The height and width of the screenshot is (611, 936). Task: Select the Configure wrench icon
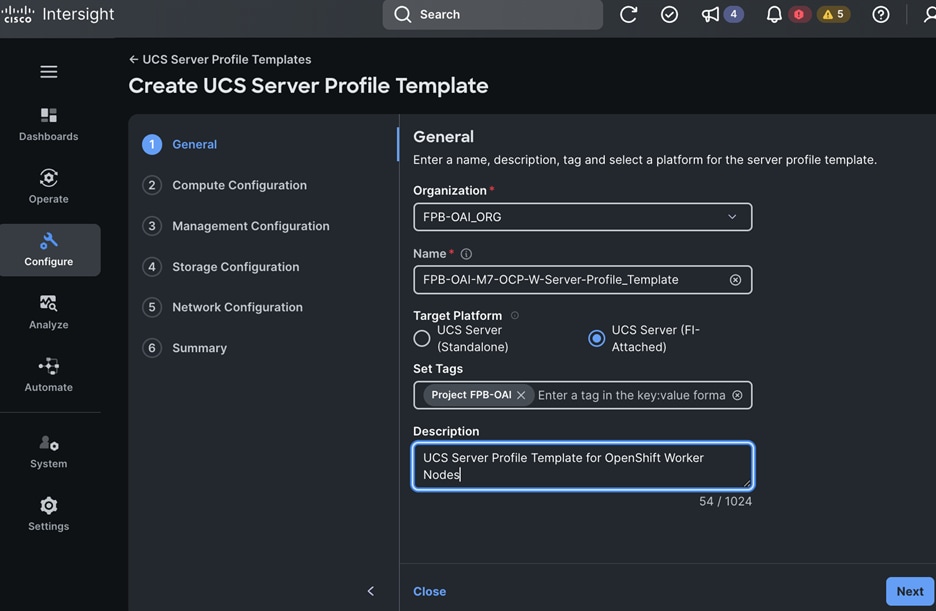coord(49,241)
